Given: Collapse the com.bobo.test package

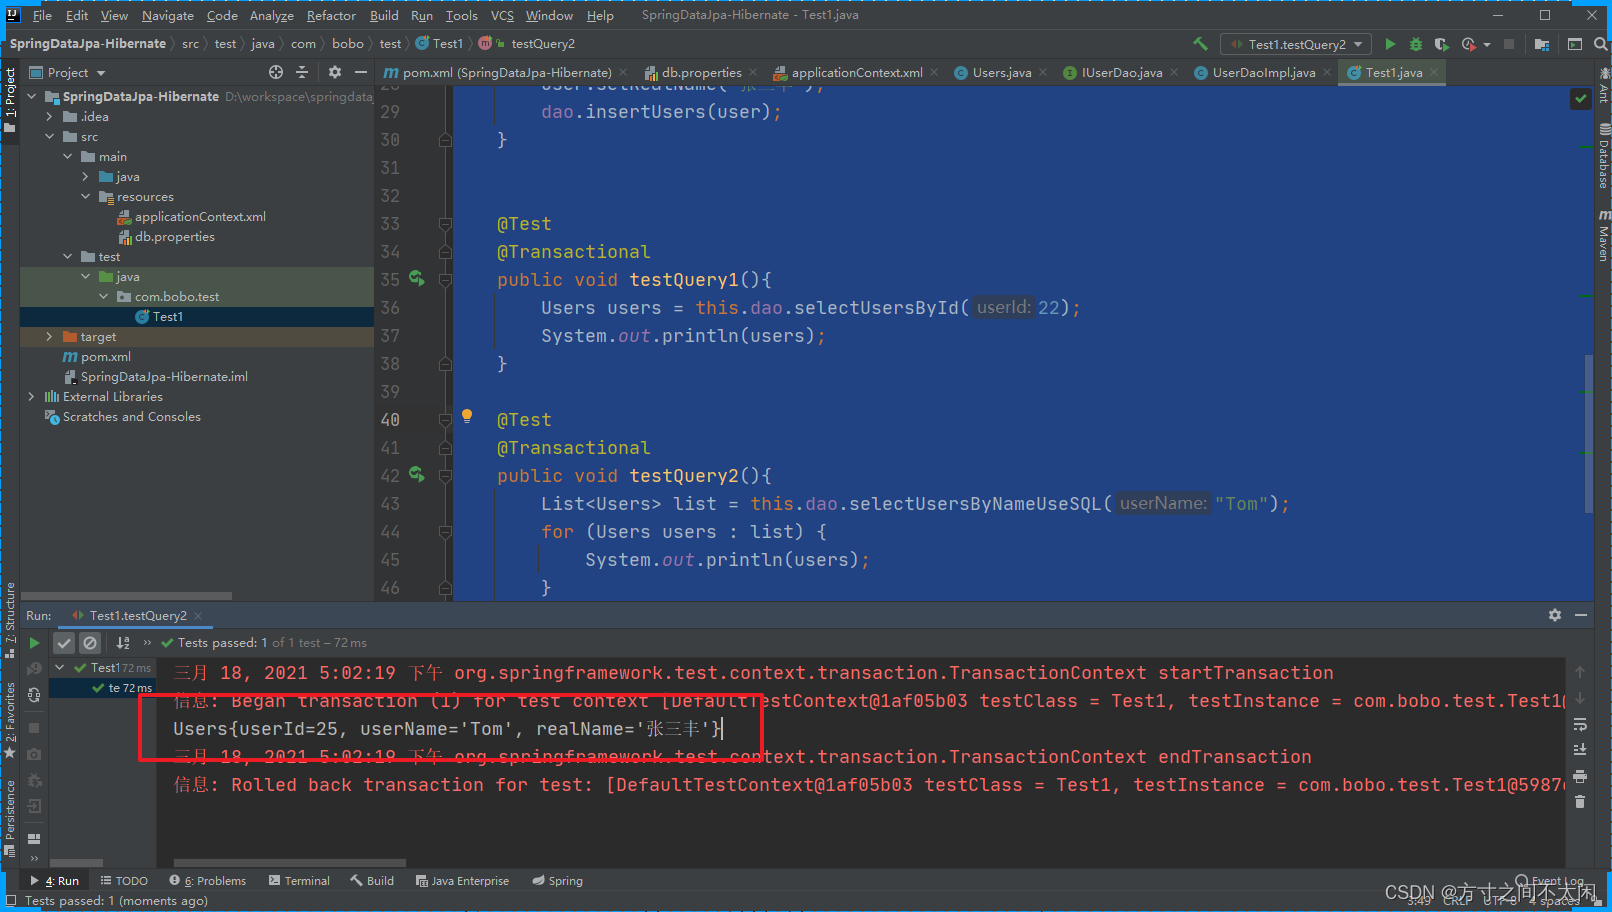Looking at the screenshot, I should coord(104,296).
